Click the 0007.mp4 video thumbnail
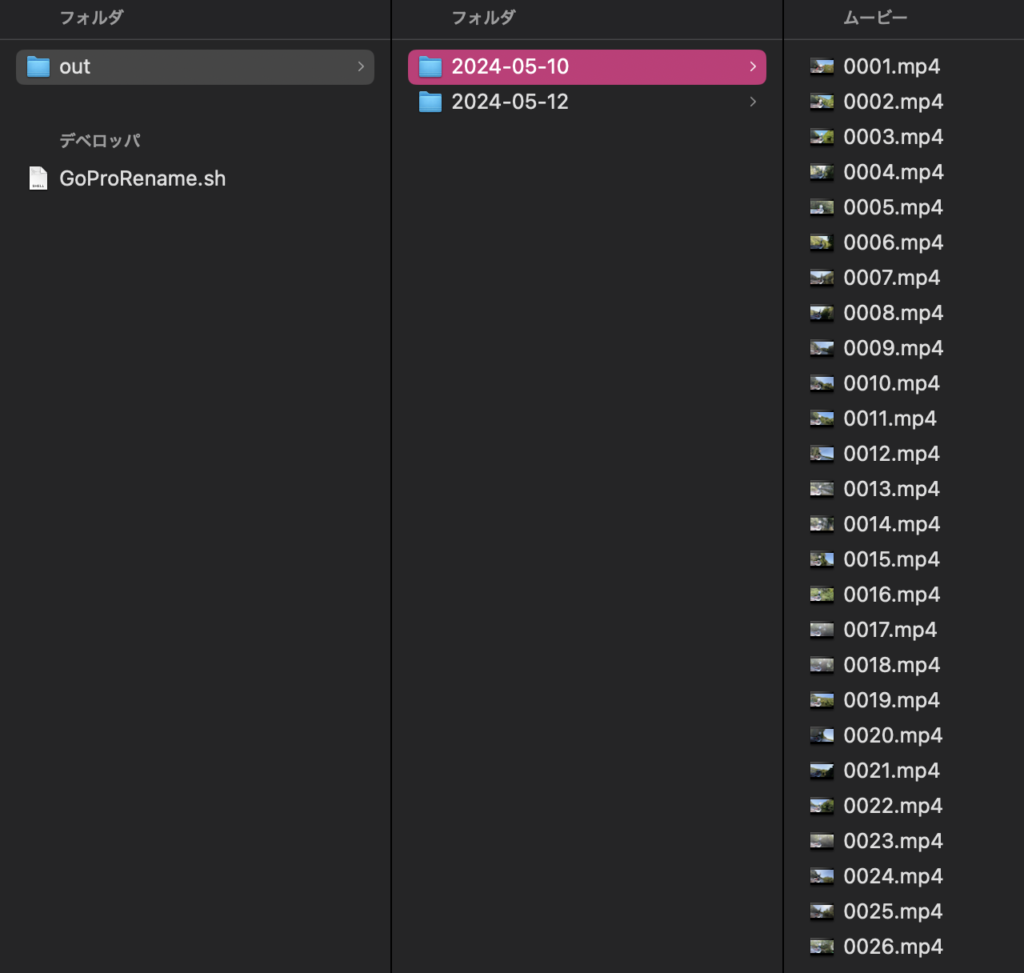 click(x=822, y=278)
